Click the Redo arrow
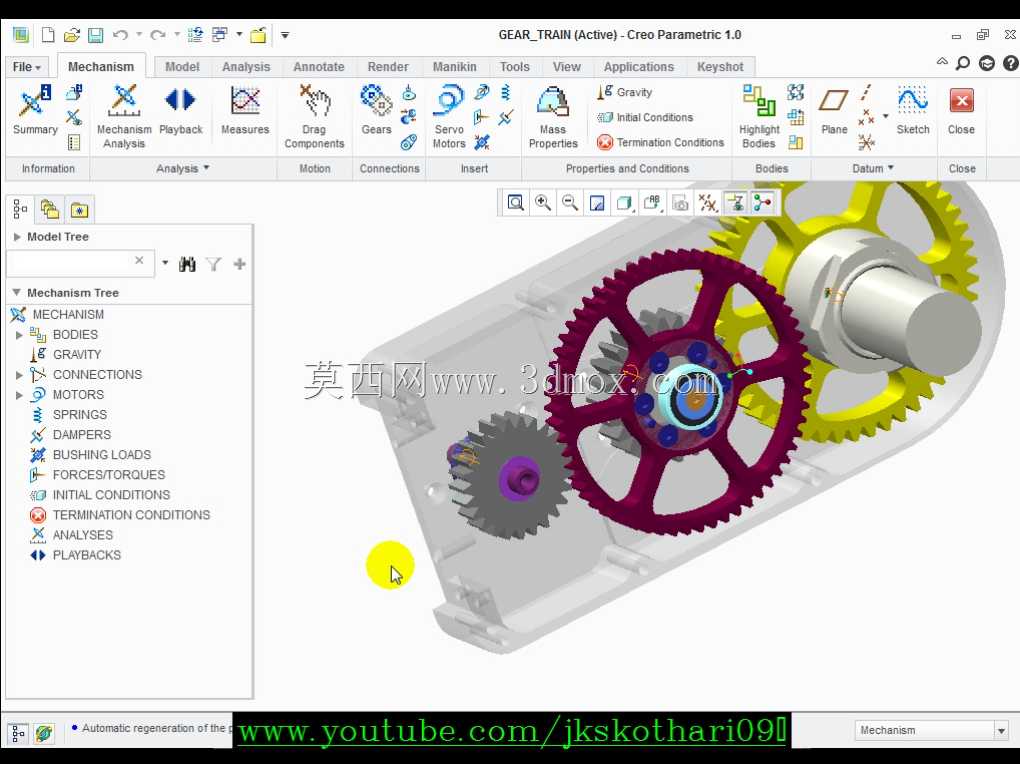Image resolution: width=1020 pixels, height=764 pixels. click(157, 35)
